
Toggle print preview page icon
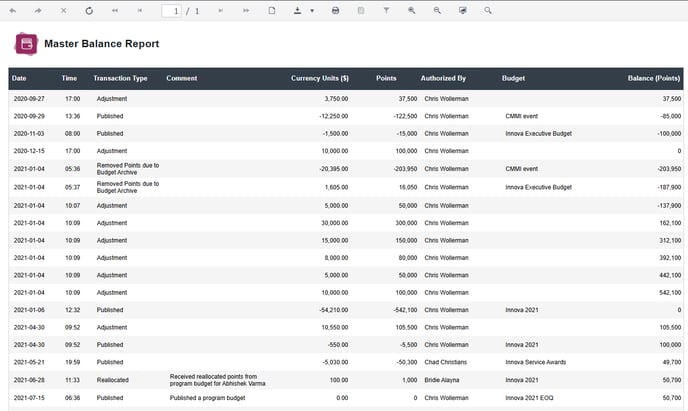(272, 11)
